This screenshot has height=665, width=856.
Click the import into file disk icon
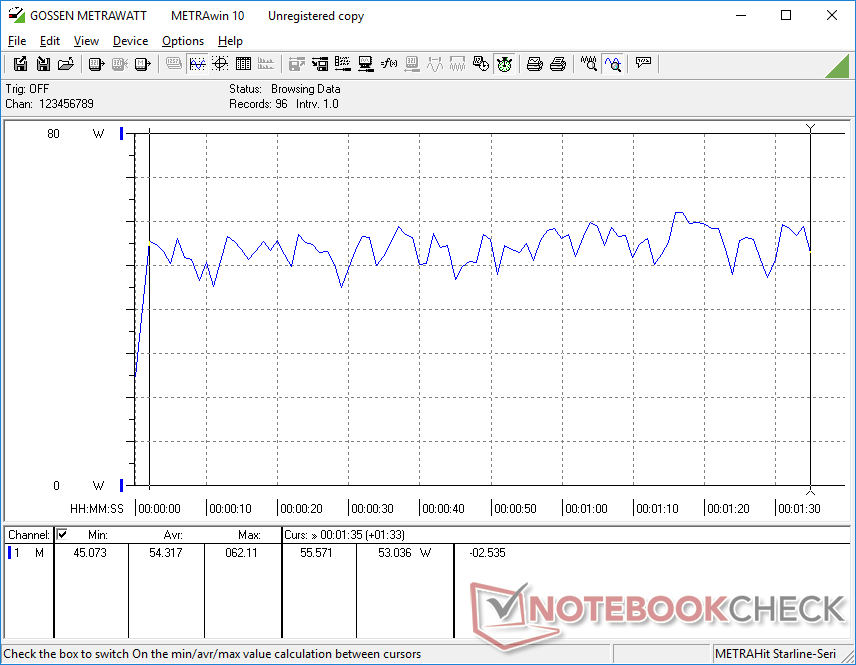(x=43, y=64)
